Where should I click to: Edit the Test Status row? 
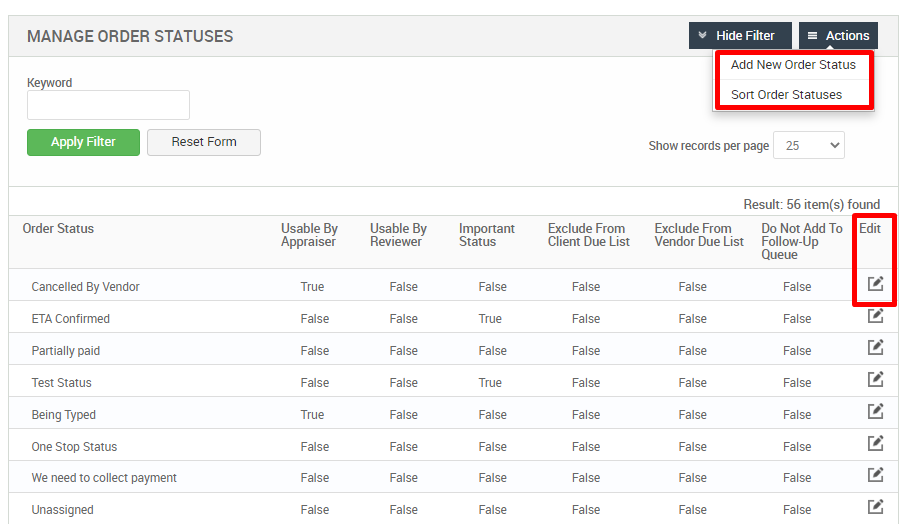click(875, 380)
